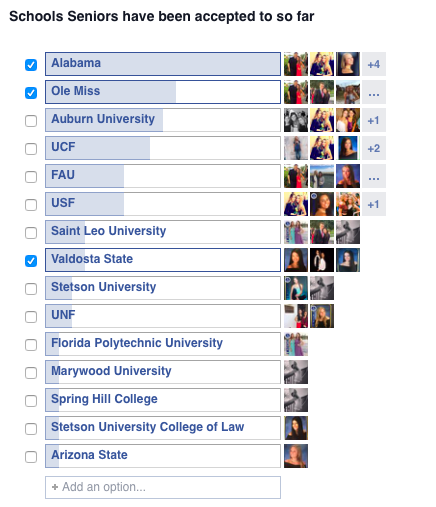Choose the Florida Polytechnic University option
This screenshot has height=507, width=436.
163,344
